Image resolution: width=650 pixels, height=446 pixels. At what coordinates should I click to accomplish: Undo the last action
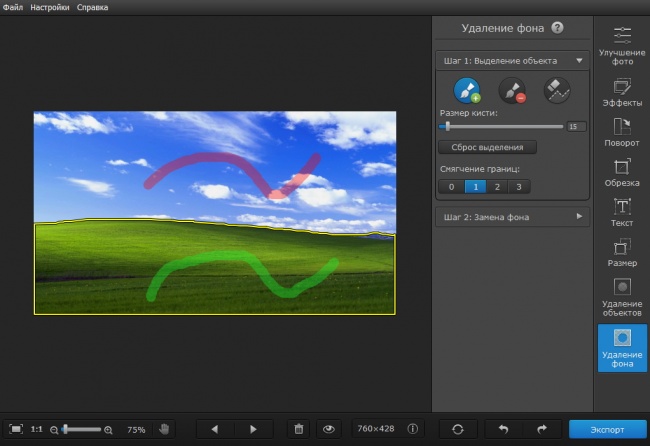pyautogui.click(x=503, y=429)
